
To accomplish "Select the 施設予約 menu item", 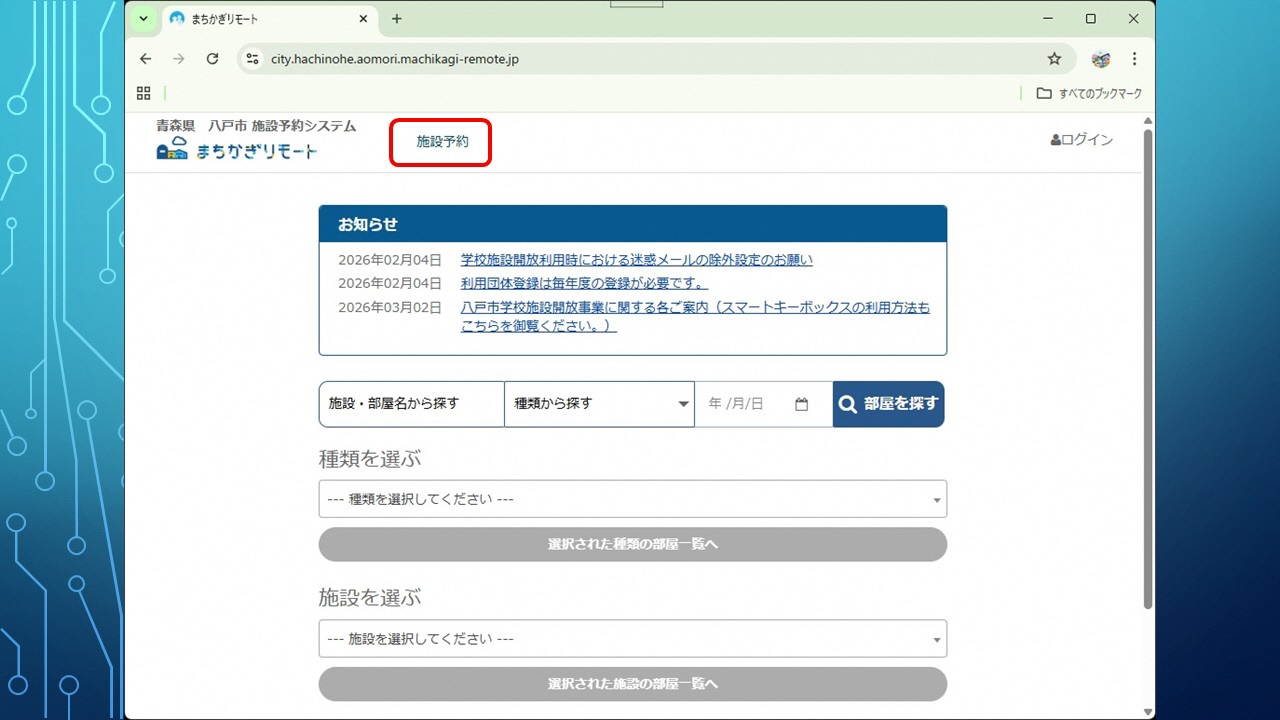I will pyautogui.click(x=439, y=141).
